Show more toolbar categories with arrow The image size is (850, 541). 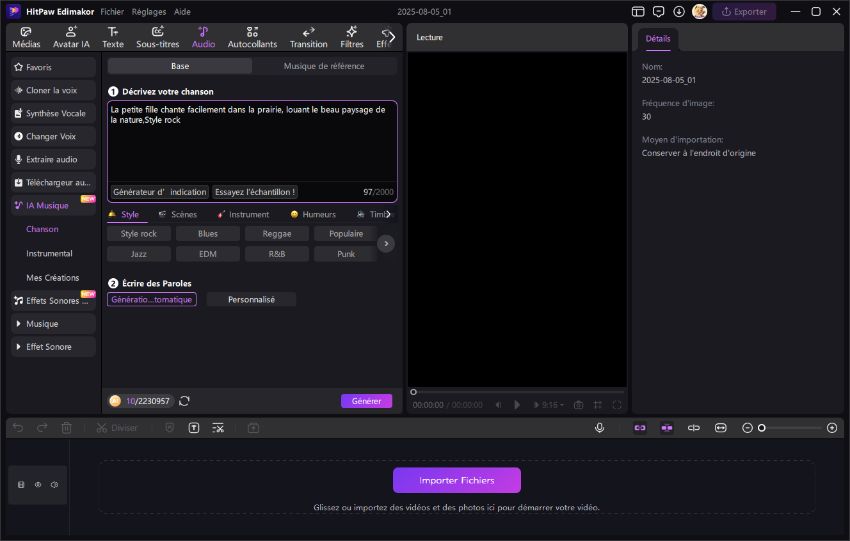pos(391,37)
